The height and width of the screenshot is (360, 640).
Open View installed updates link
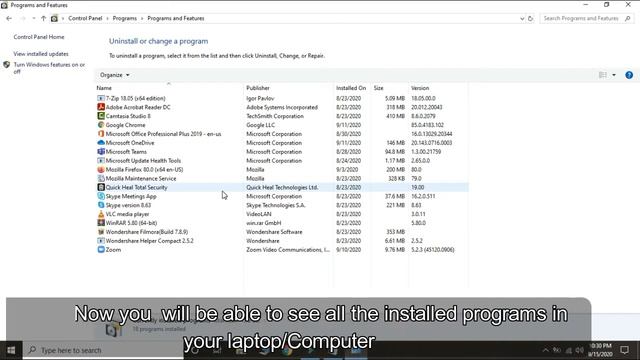41,54
